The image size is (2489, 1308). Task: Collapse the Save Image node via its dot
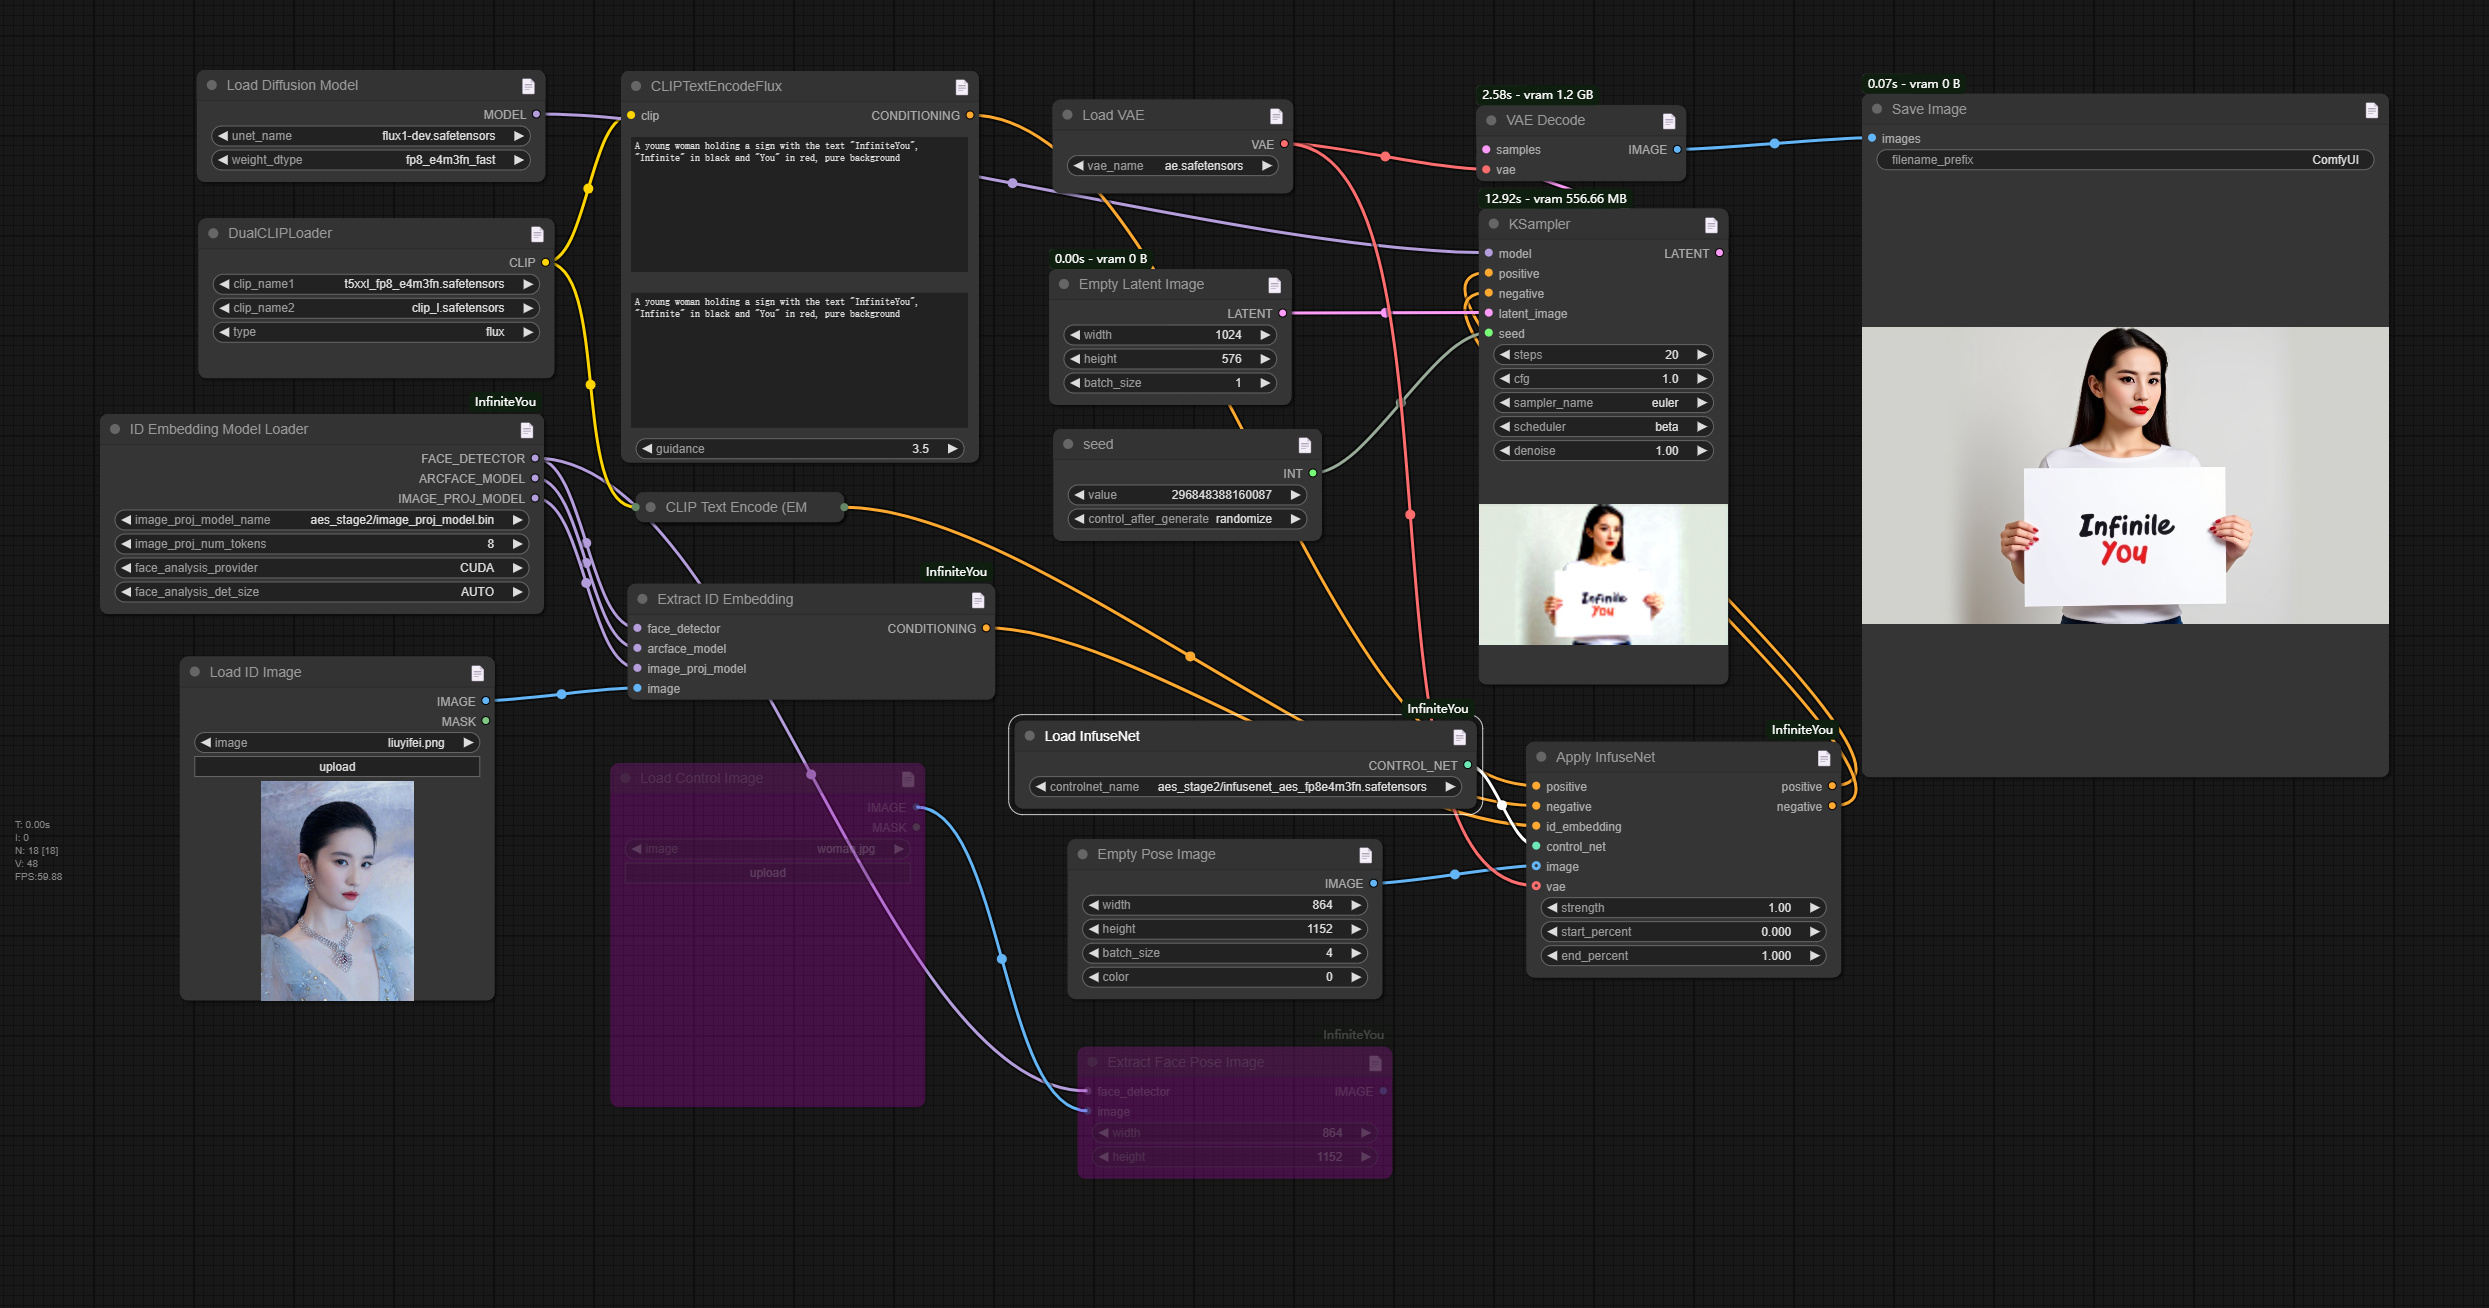tap(1877, 109)
